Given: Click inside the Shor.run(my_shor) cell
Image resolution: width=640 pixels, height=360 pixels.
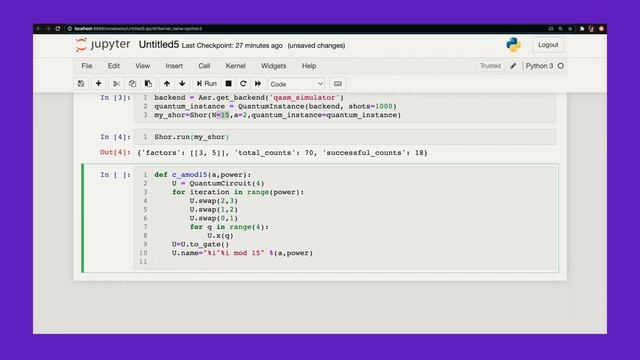Looking at the screenshot, I should pos(344,137).
